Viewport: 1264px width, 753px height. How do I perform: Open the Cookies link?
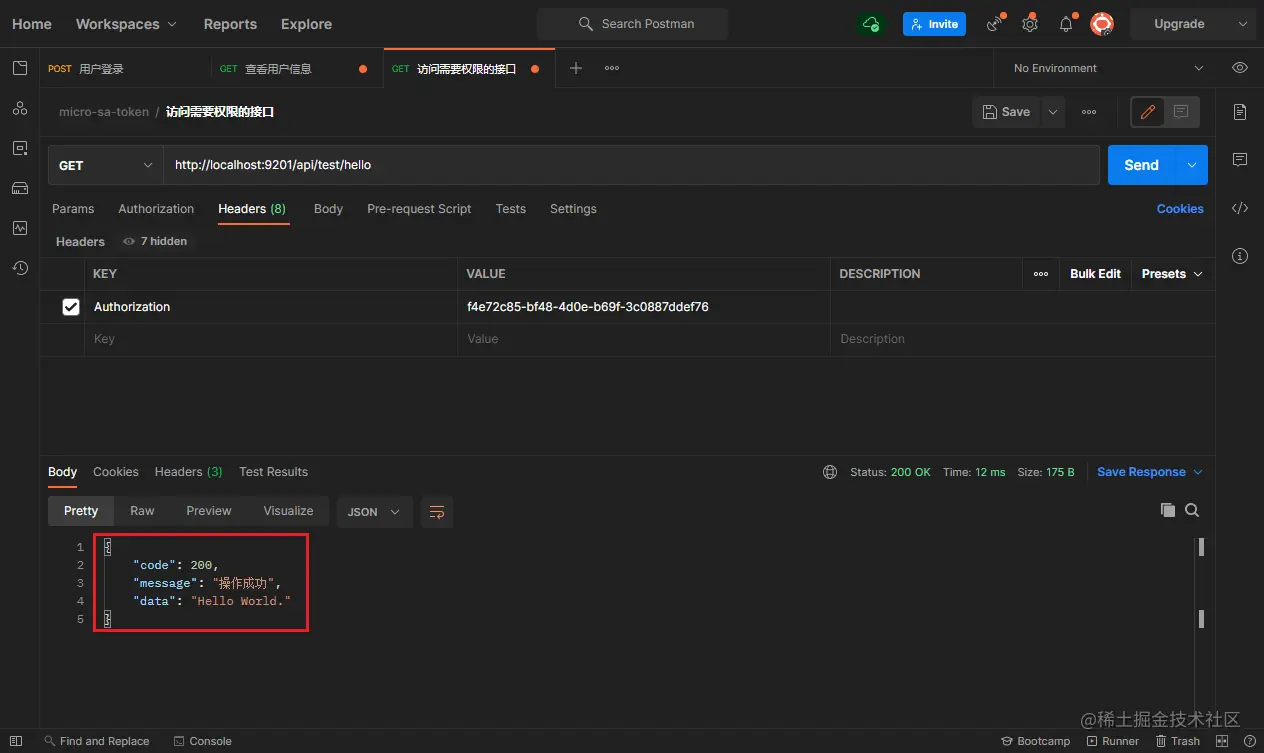pos(1180,209)
